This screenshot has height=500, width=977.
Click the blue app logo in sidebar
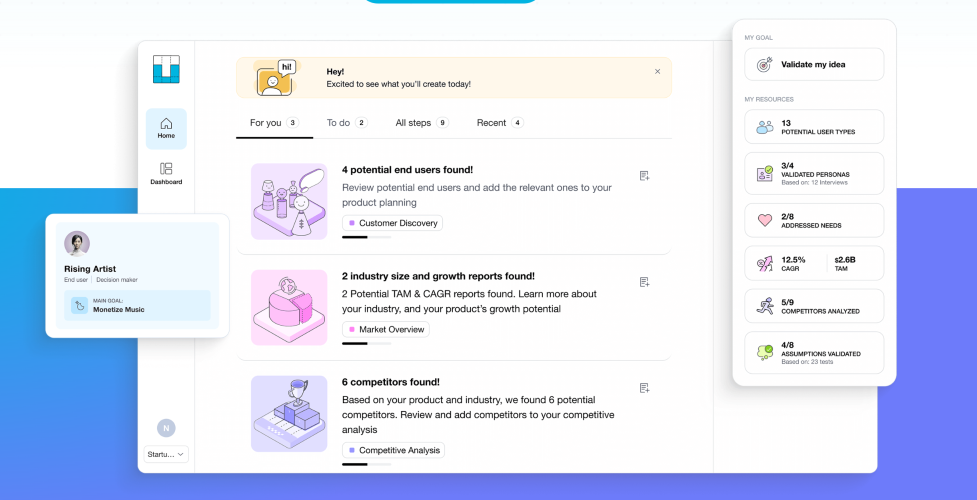click(166, 69)
